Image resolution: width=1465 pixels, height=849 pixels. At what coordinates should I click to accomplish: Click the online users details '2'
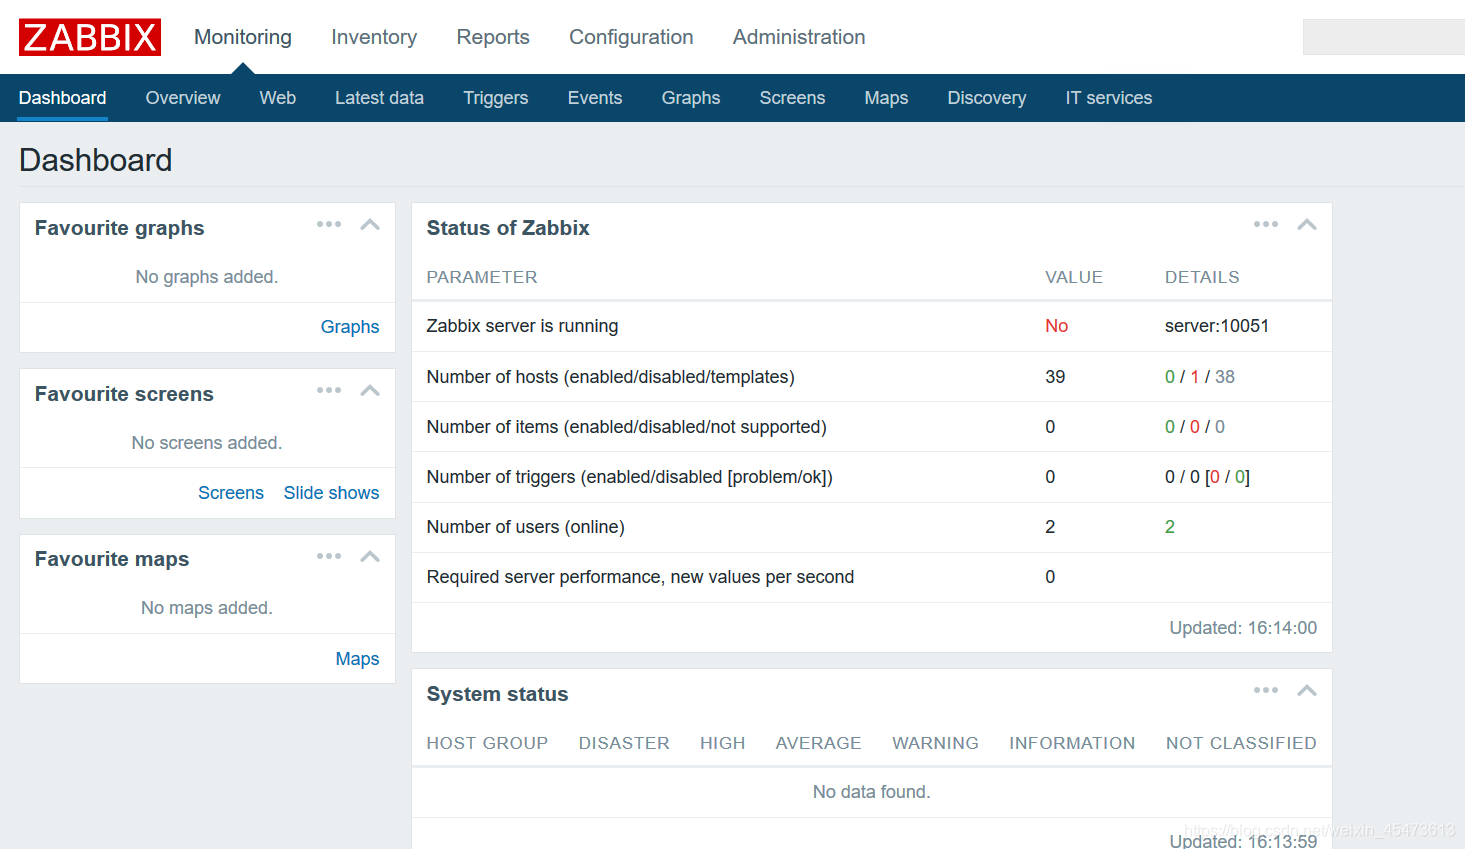coord(1170,527)
